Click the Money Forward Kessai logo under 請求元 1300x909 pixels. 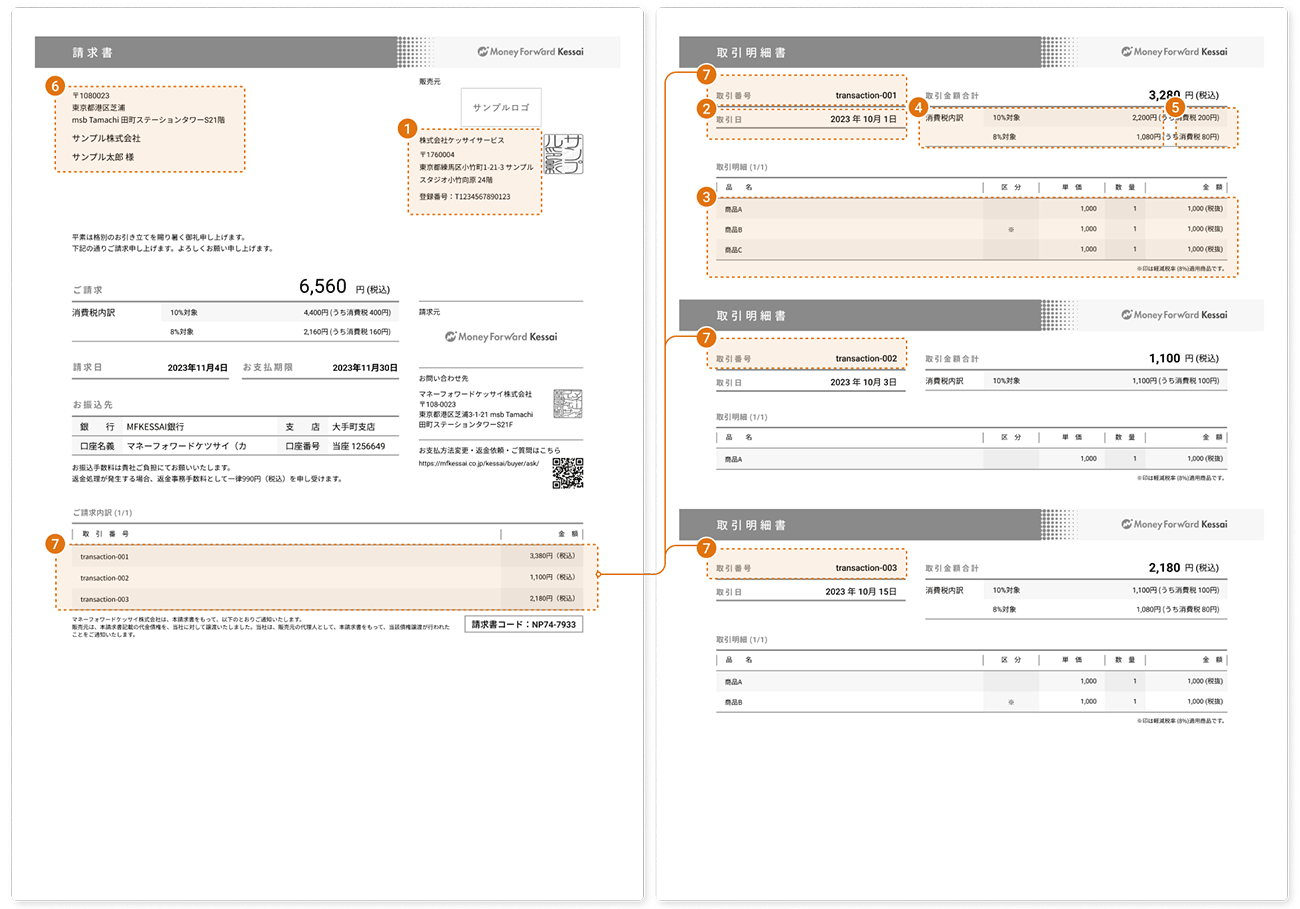[501, 337]
